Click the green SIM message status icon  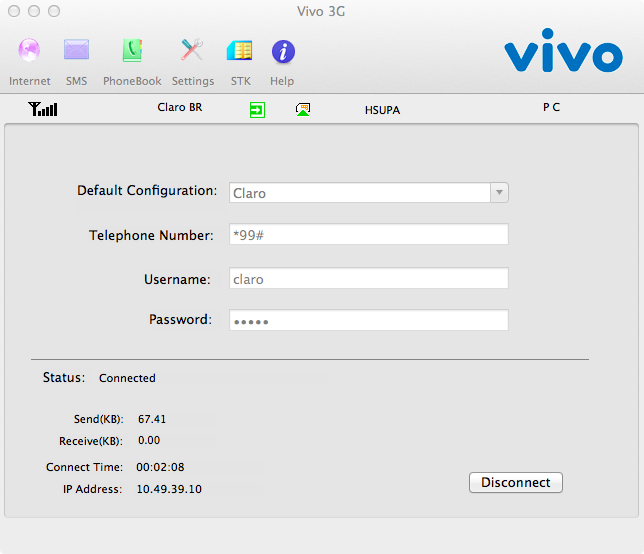click(303, 110)
